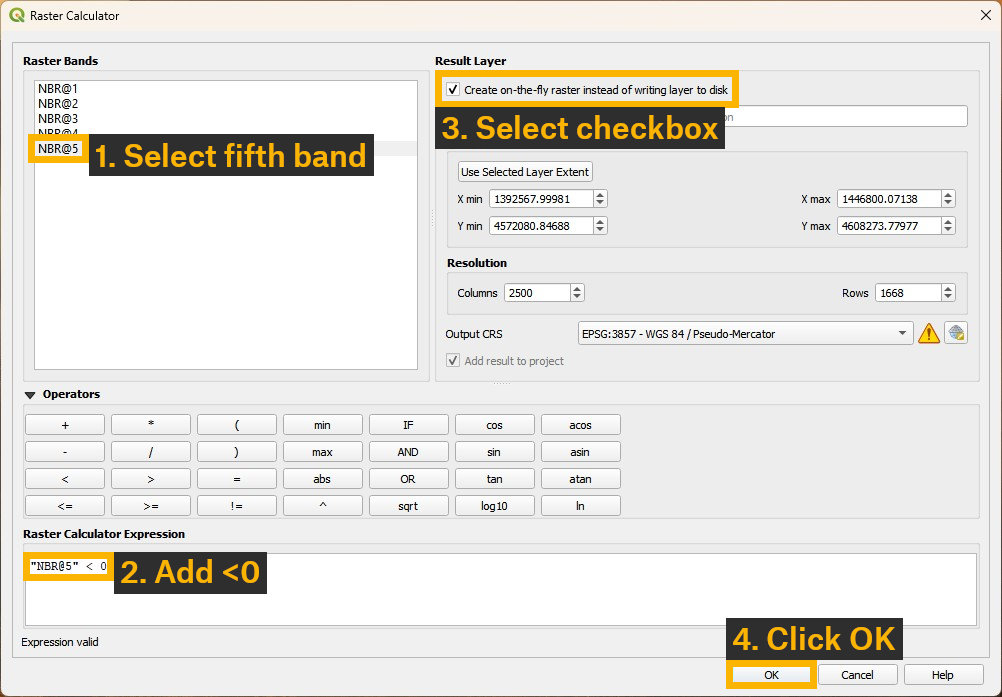Click the Columns value field
1002x697 pixels.
[x=537, y=293]
